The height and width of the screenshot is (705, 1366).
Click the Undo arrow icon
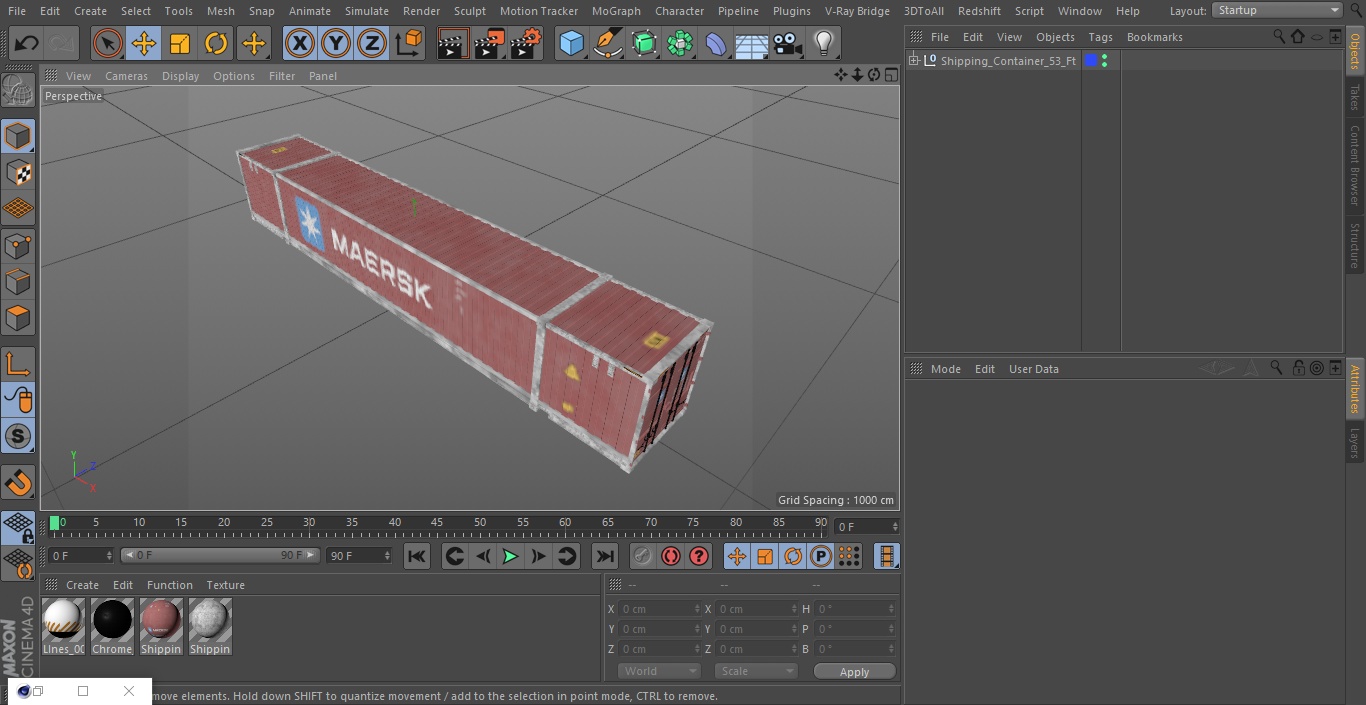[27, 43]
